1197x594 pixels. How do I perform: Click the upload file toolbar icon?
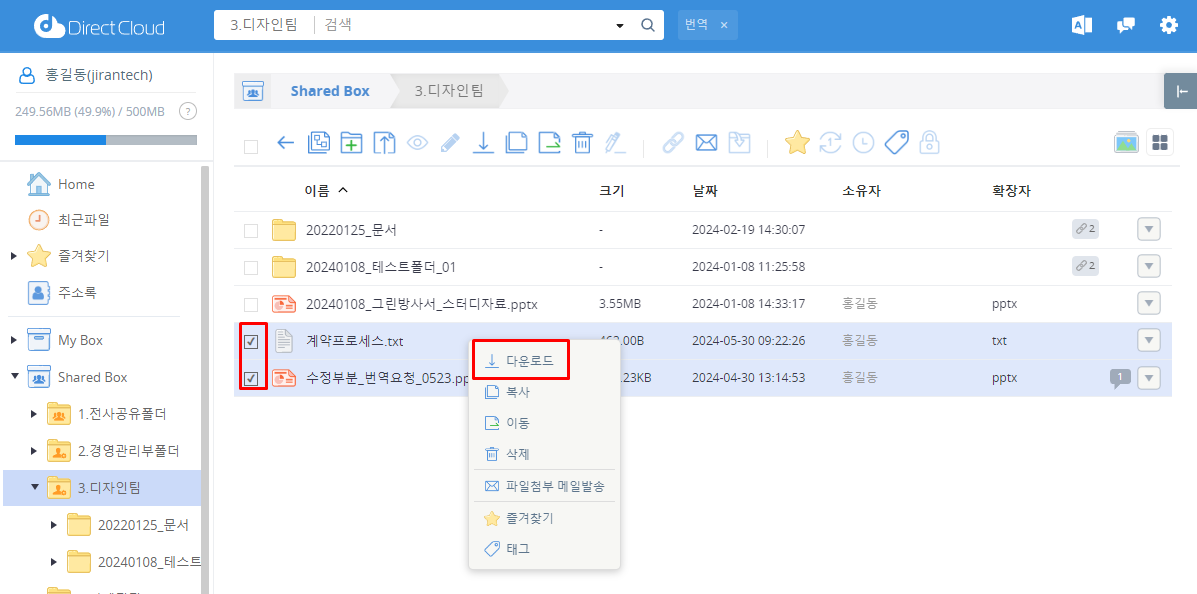pyautogui.click(x=384, y=143)
